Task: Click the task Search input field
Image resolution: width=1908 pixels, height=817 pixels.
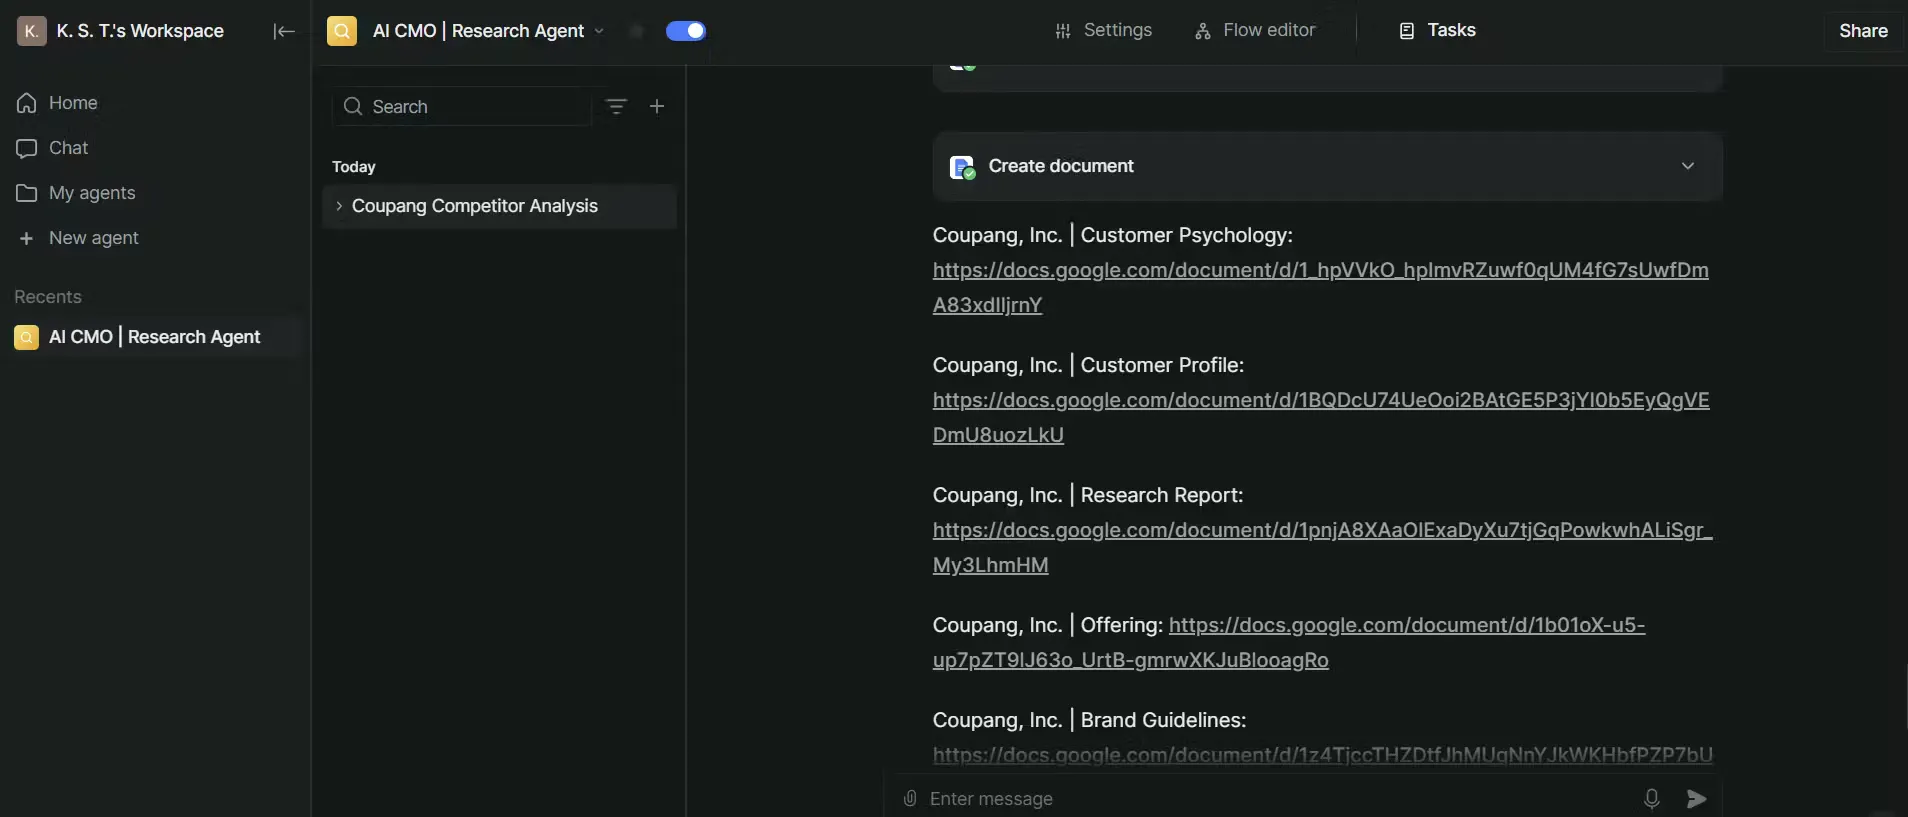Action: coord(462,106)
